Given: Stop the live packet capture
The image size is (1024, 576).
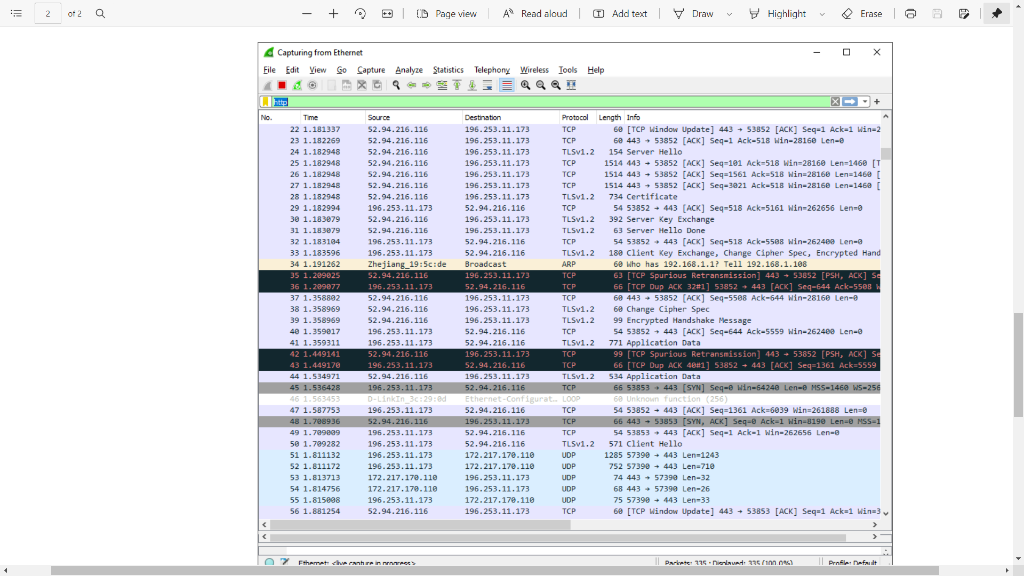Looking at the screenshot, I should (282, 85).
